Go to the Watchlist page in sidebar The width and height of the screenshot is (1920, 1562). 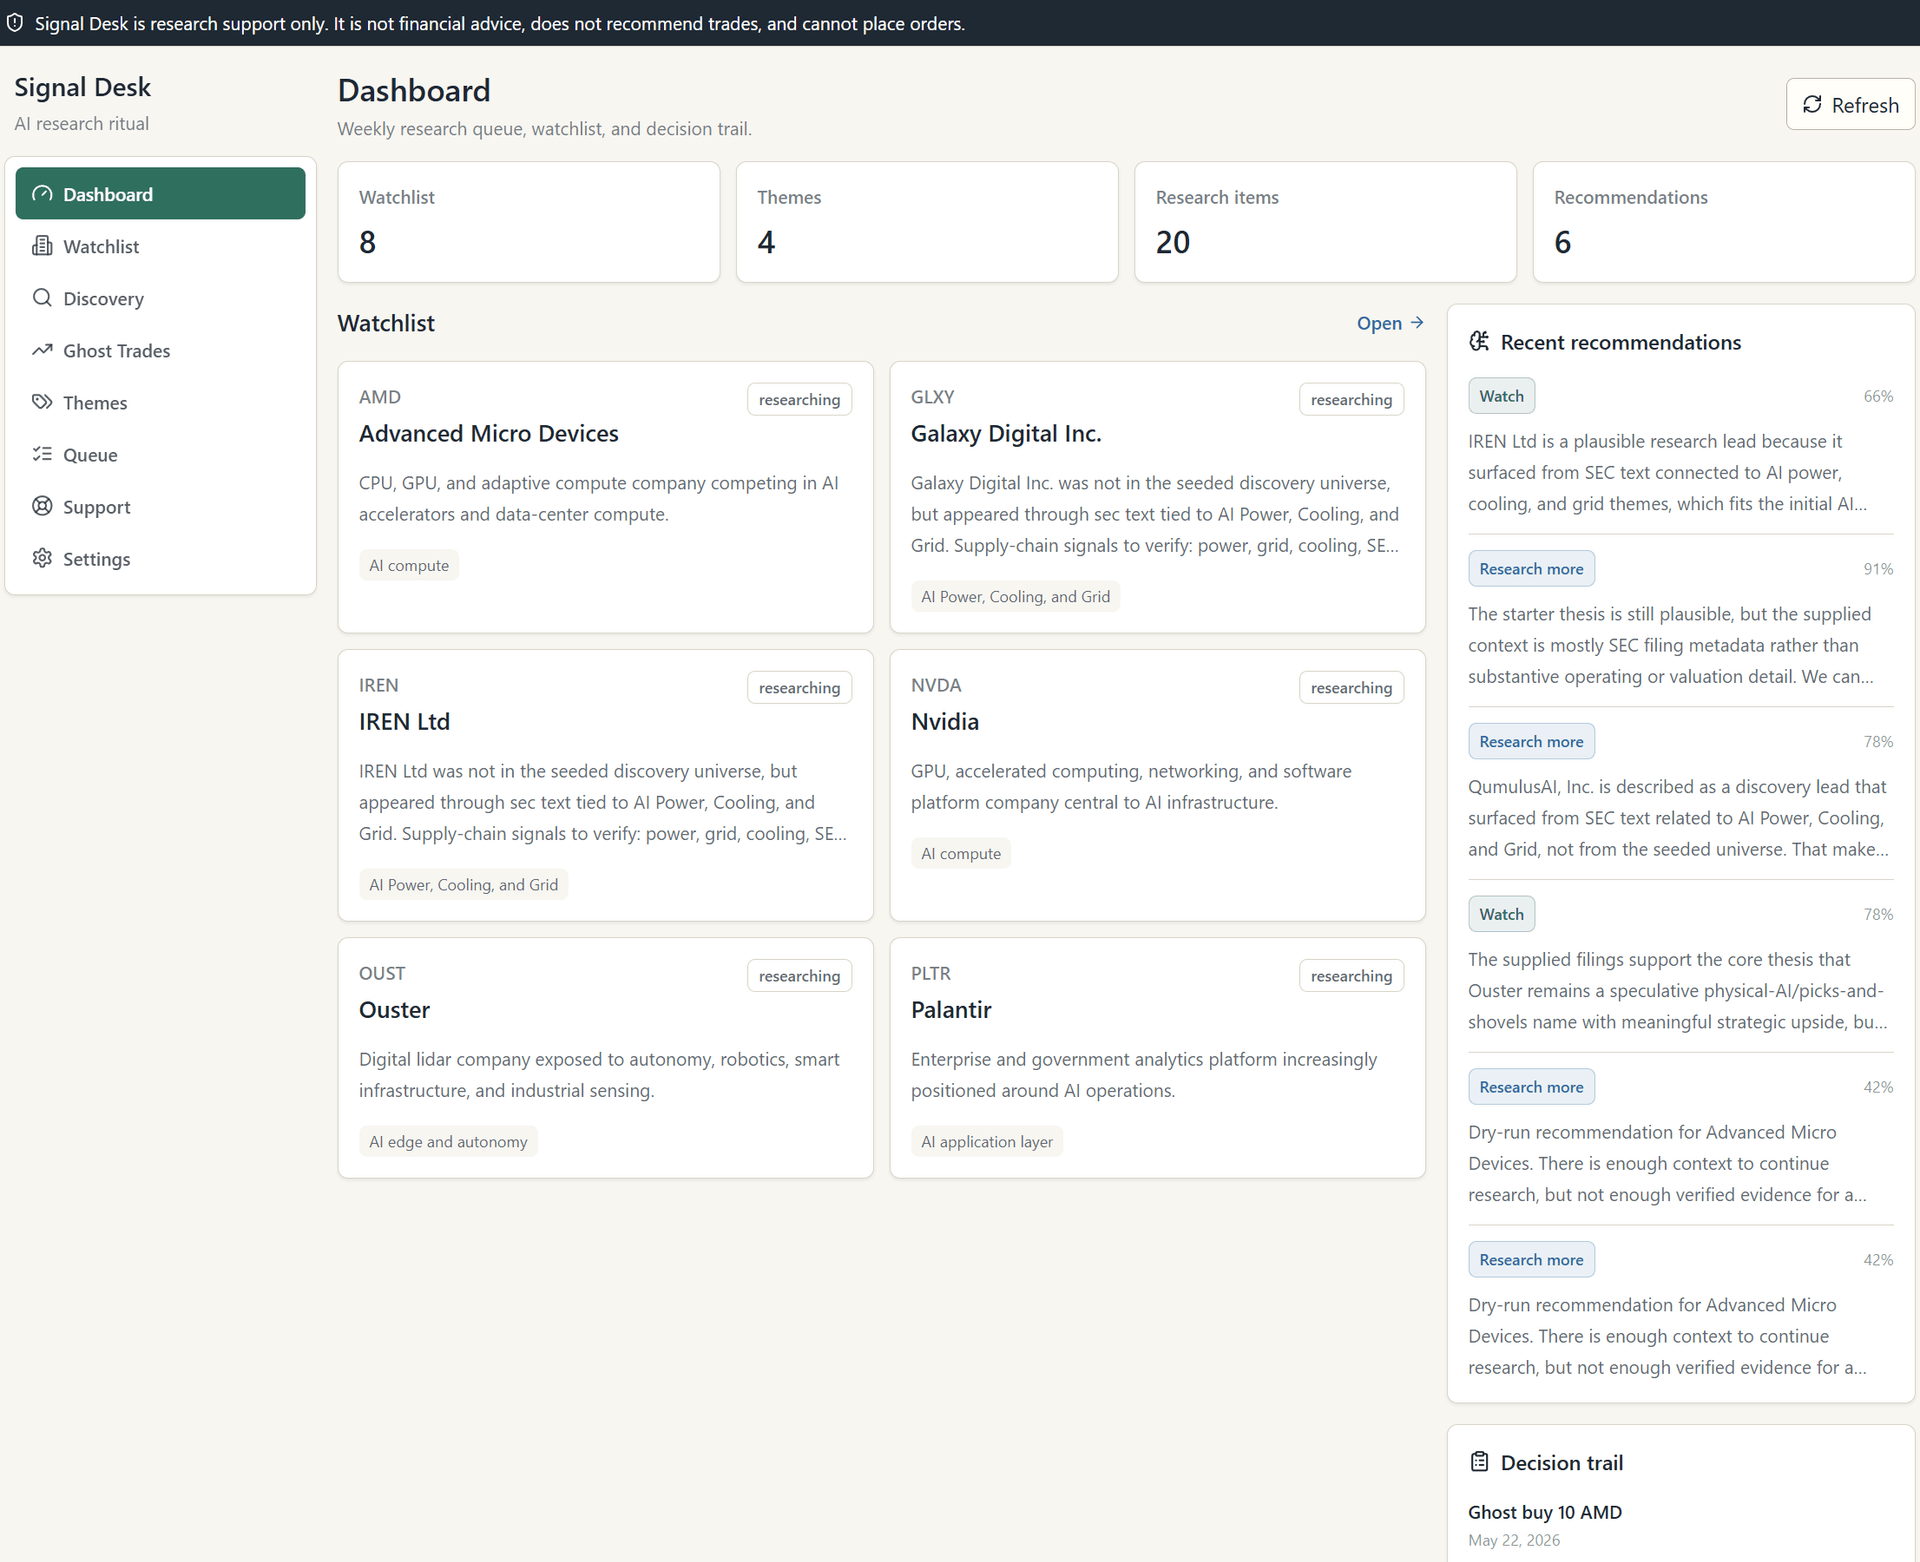pos(160,246)
